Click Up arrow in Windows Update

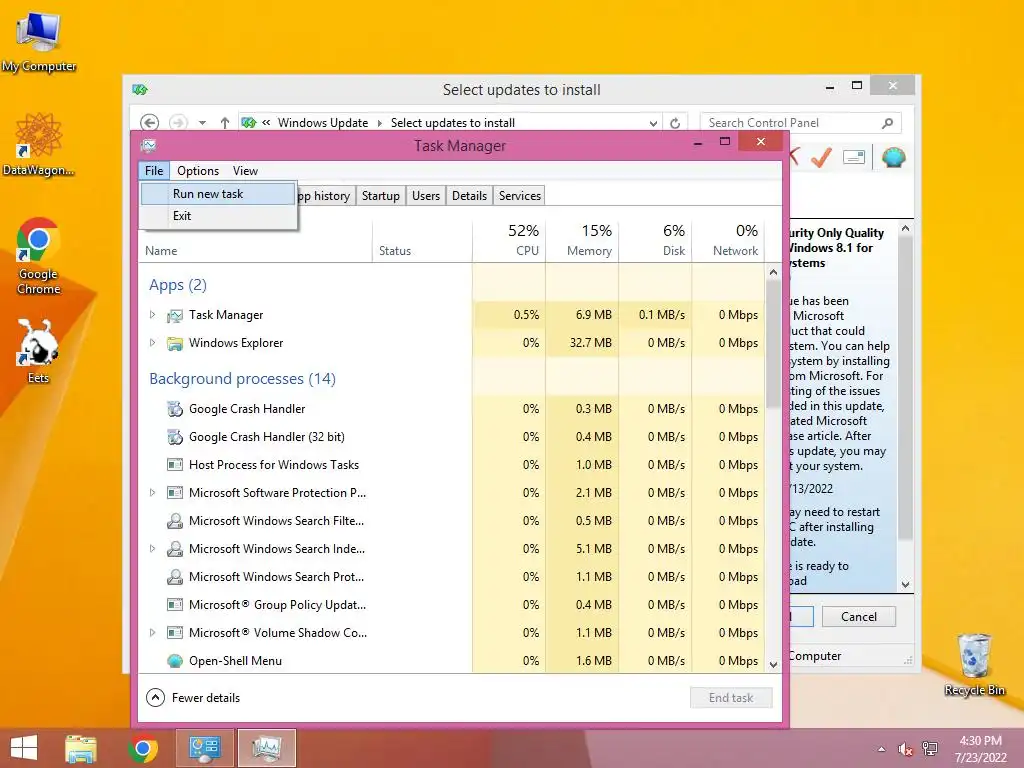pyautogui.click(x=225, y=123)
